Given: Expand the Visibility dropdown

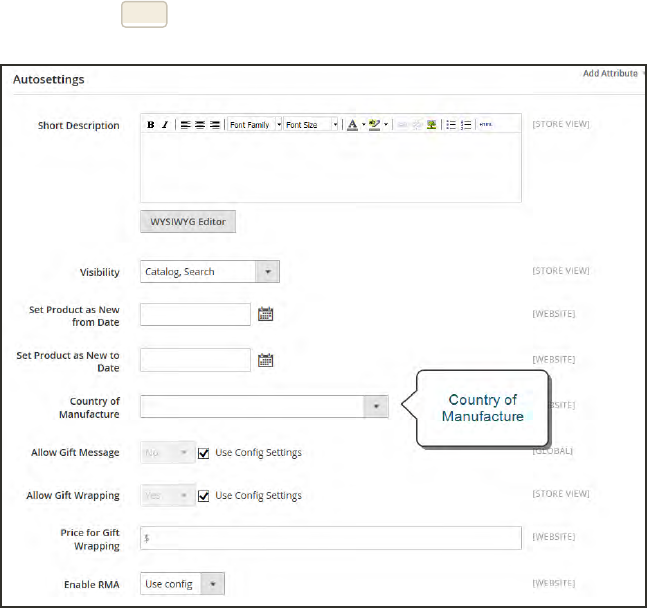Looking at the screenshot, I should (x=267, y=272).
